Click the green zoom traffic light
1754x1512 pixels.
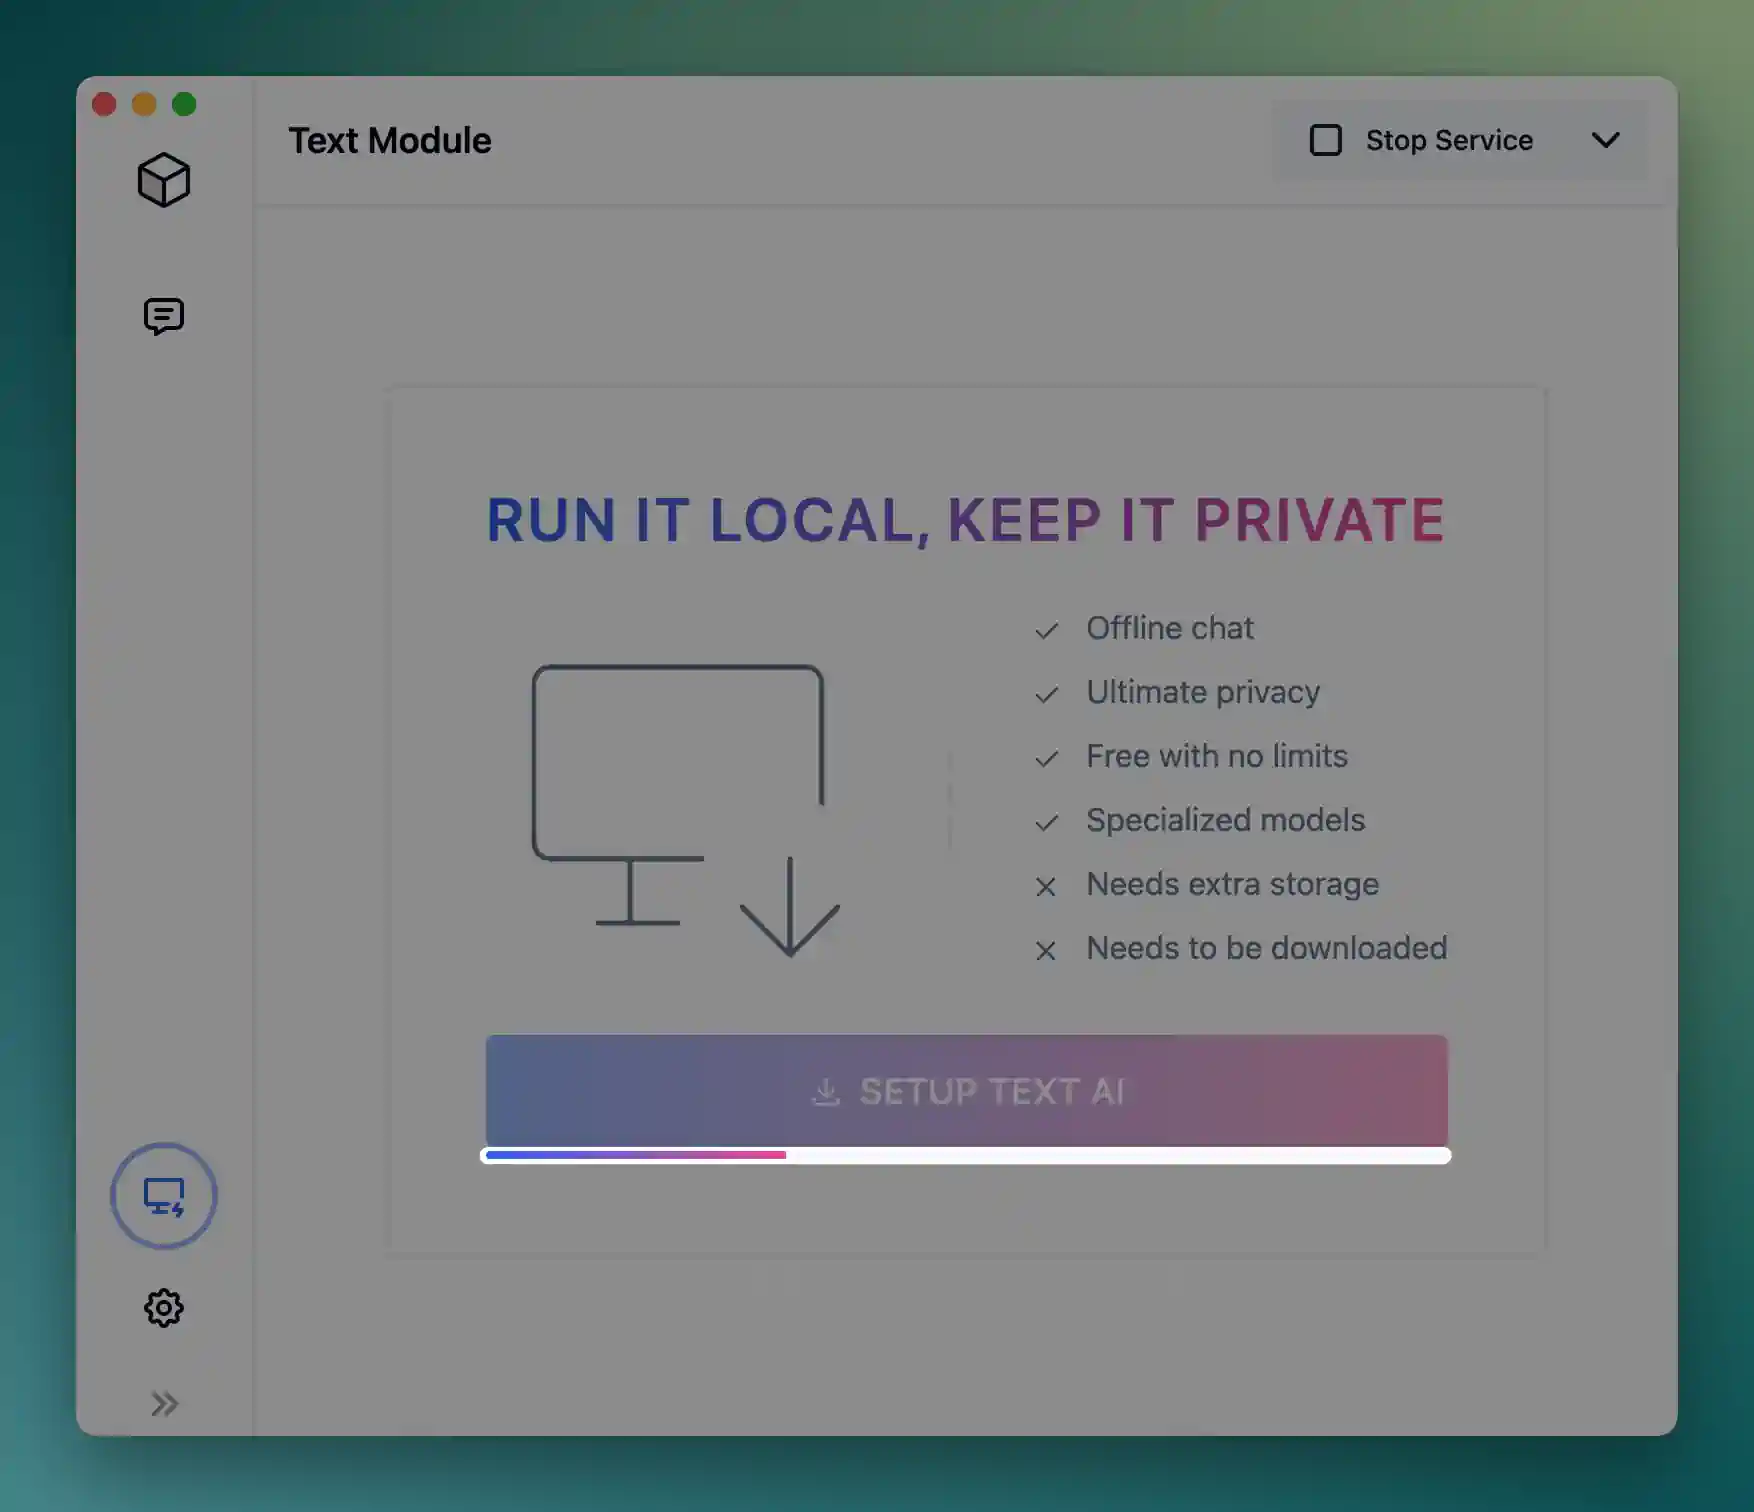184,104
